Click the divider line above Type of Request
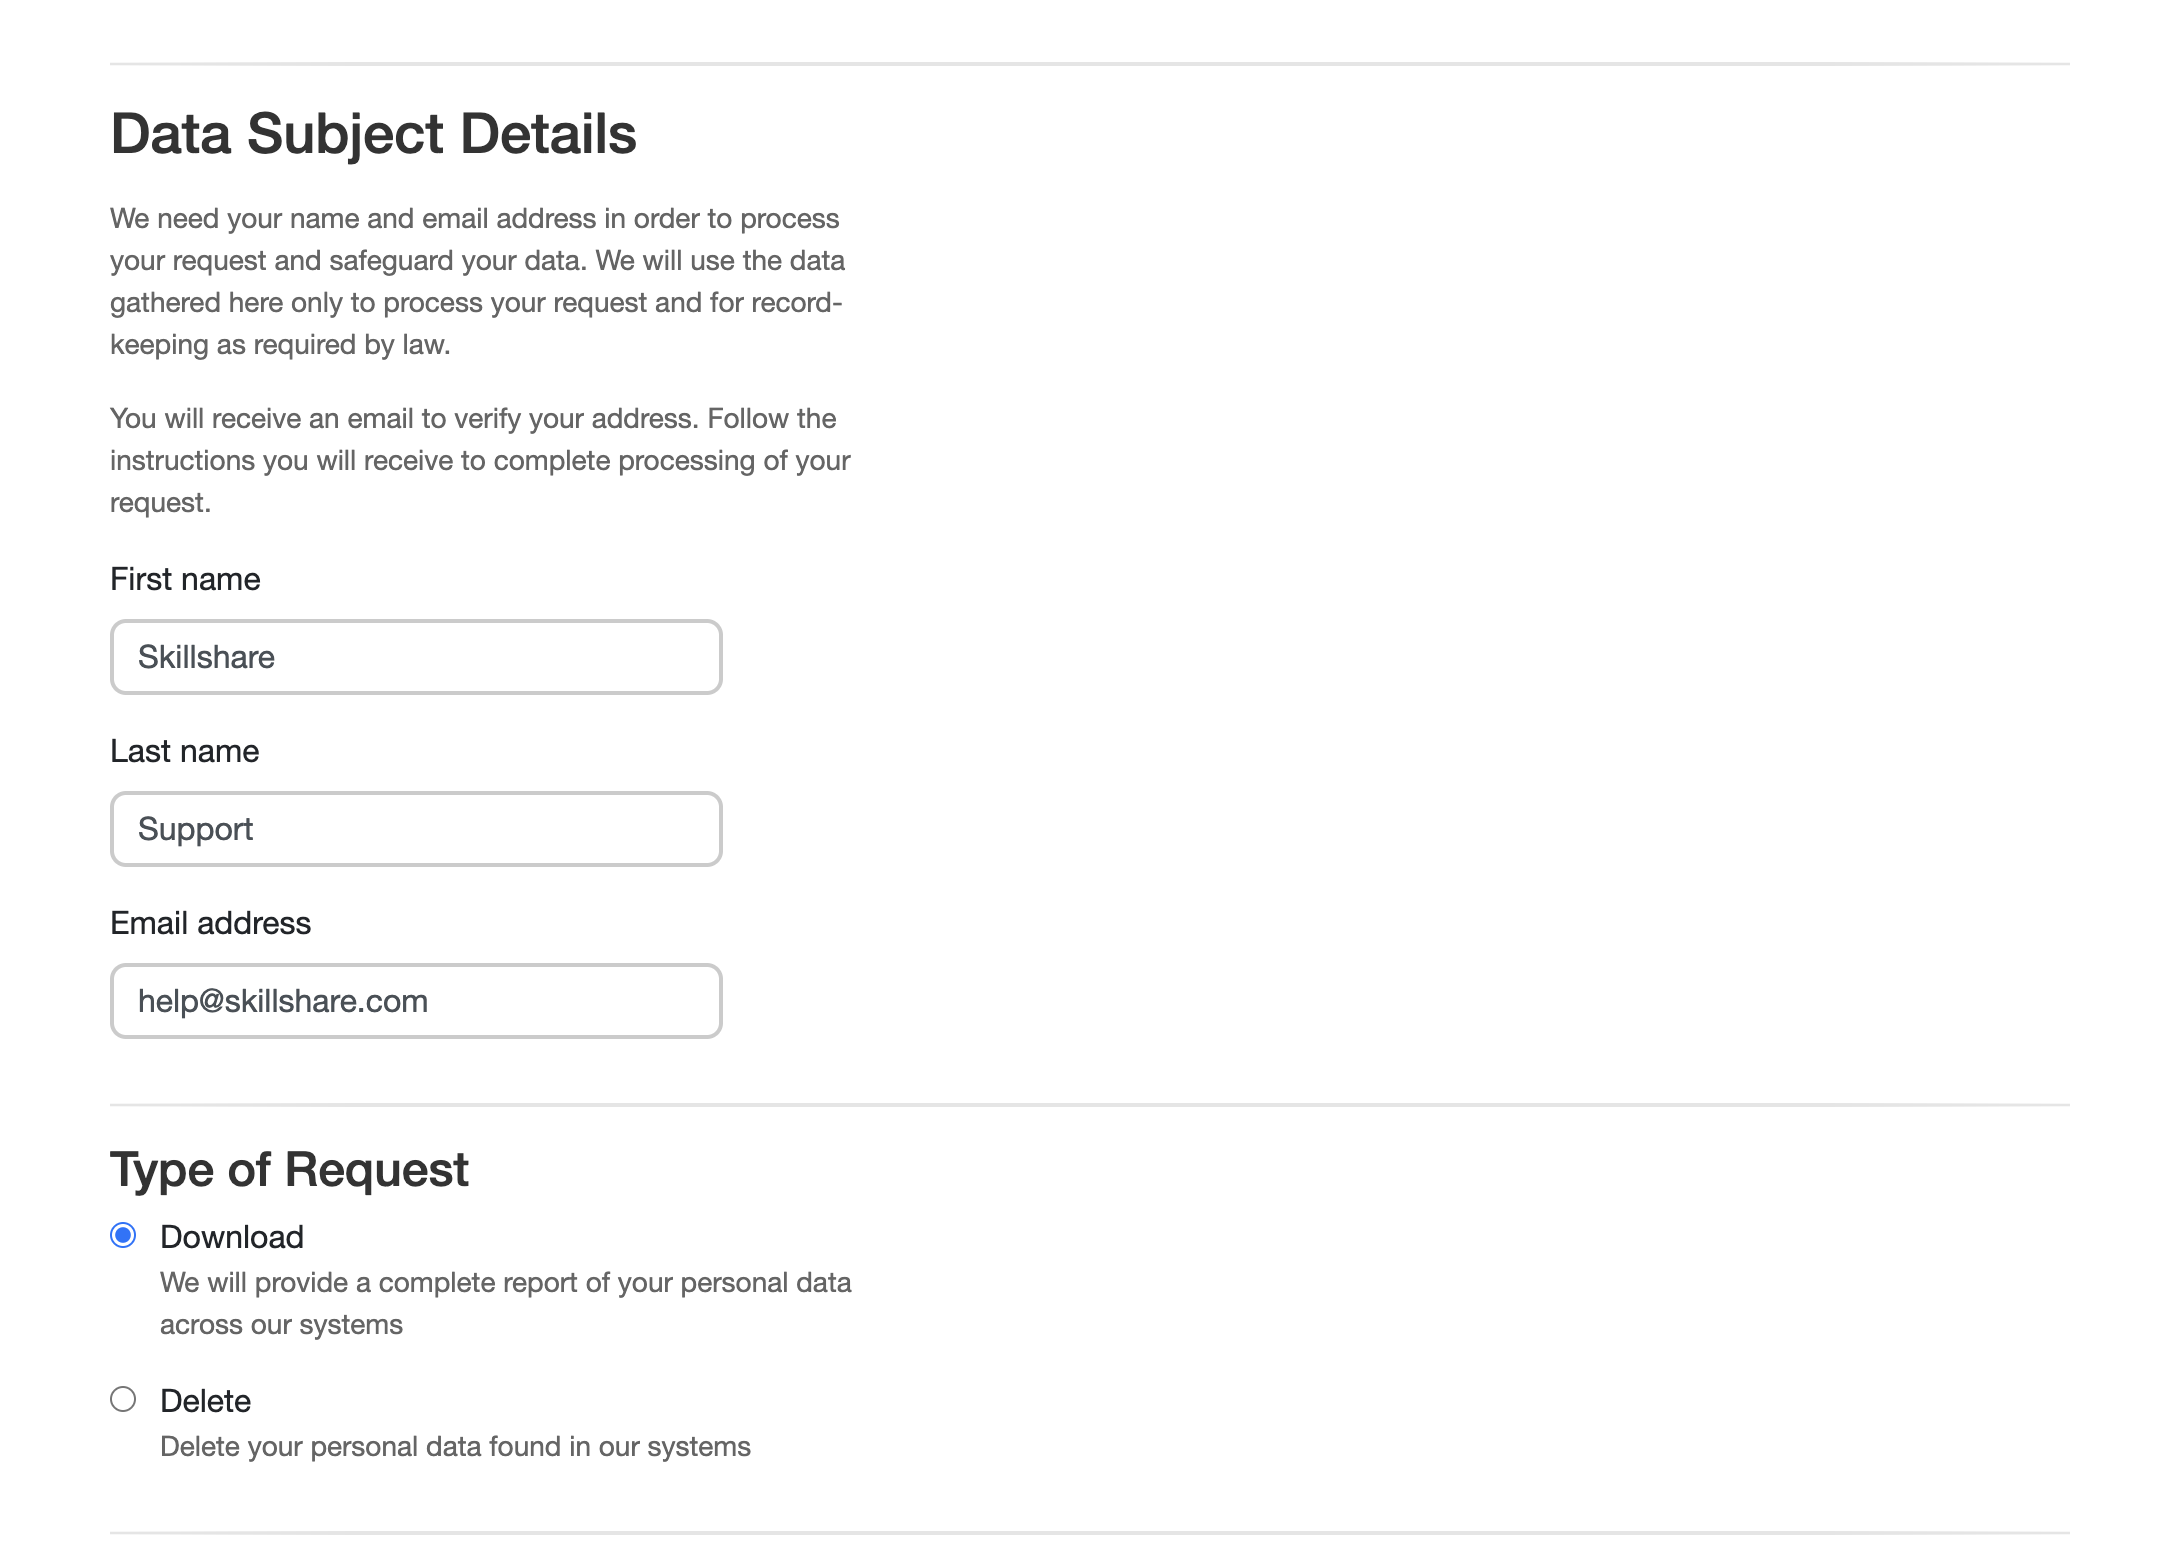 pyautogui.click(x=1090, y=1105)
